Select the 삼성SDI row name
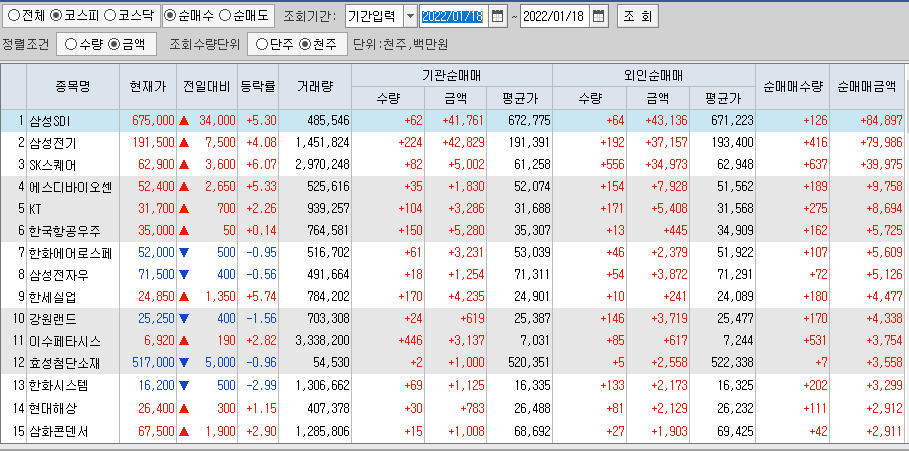This screenshot has width=909, height=451. pyautogui.click(x=49, y=121)
